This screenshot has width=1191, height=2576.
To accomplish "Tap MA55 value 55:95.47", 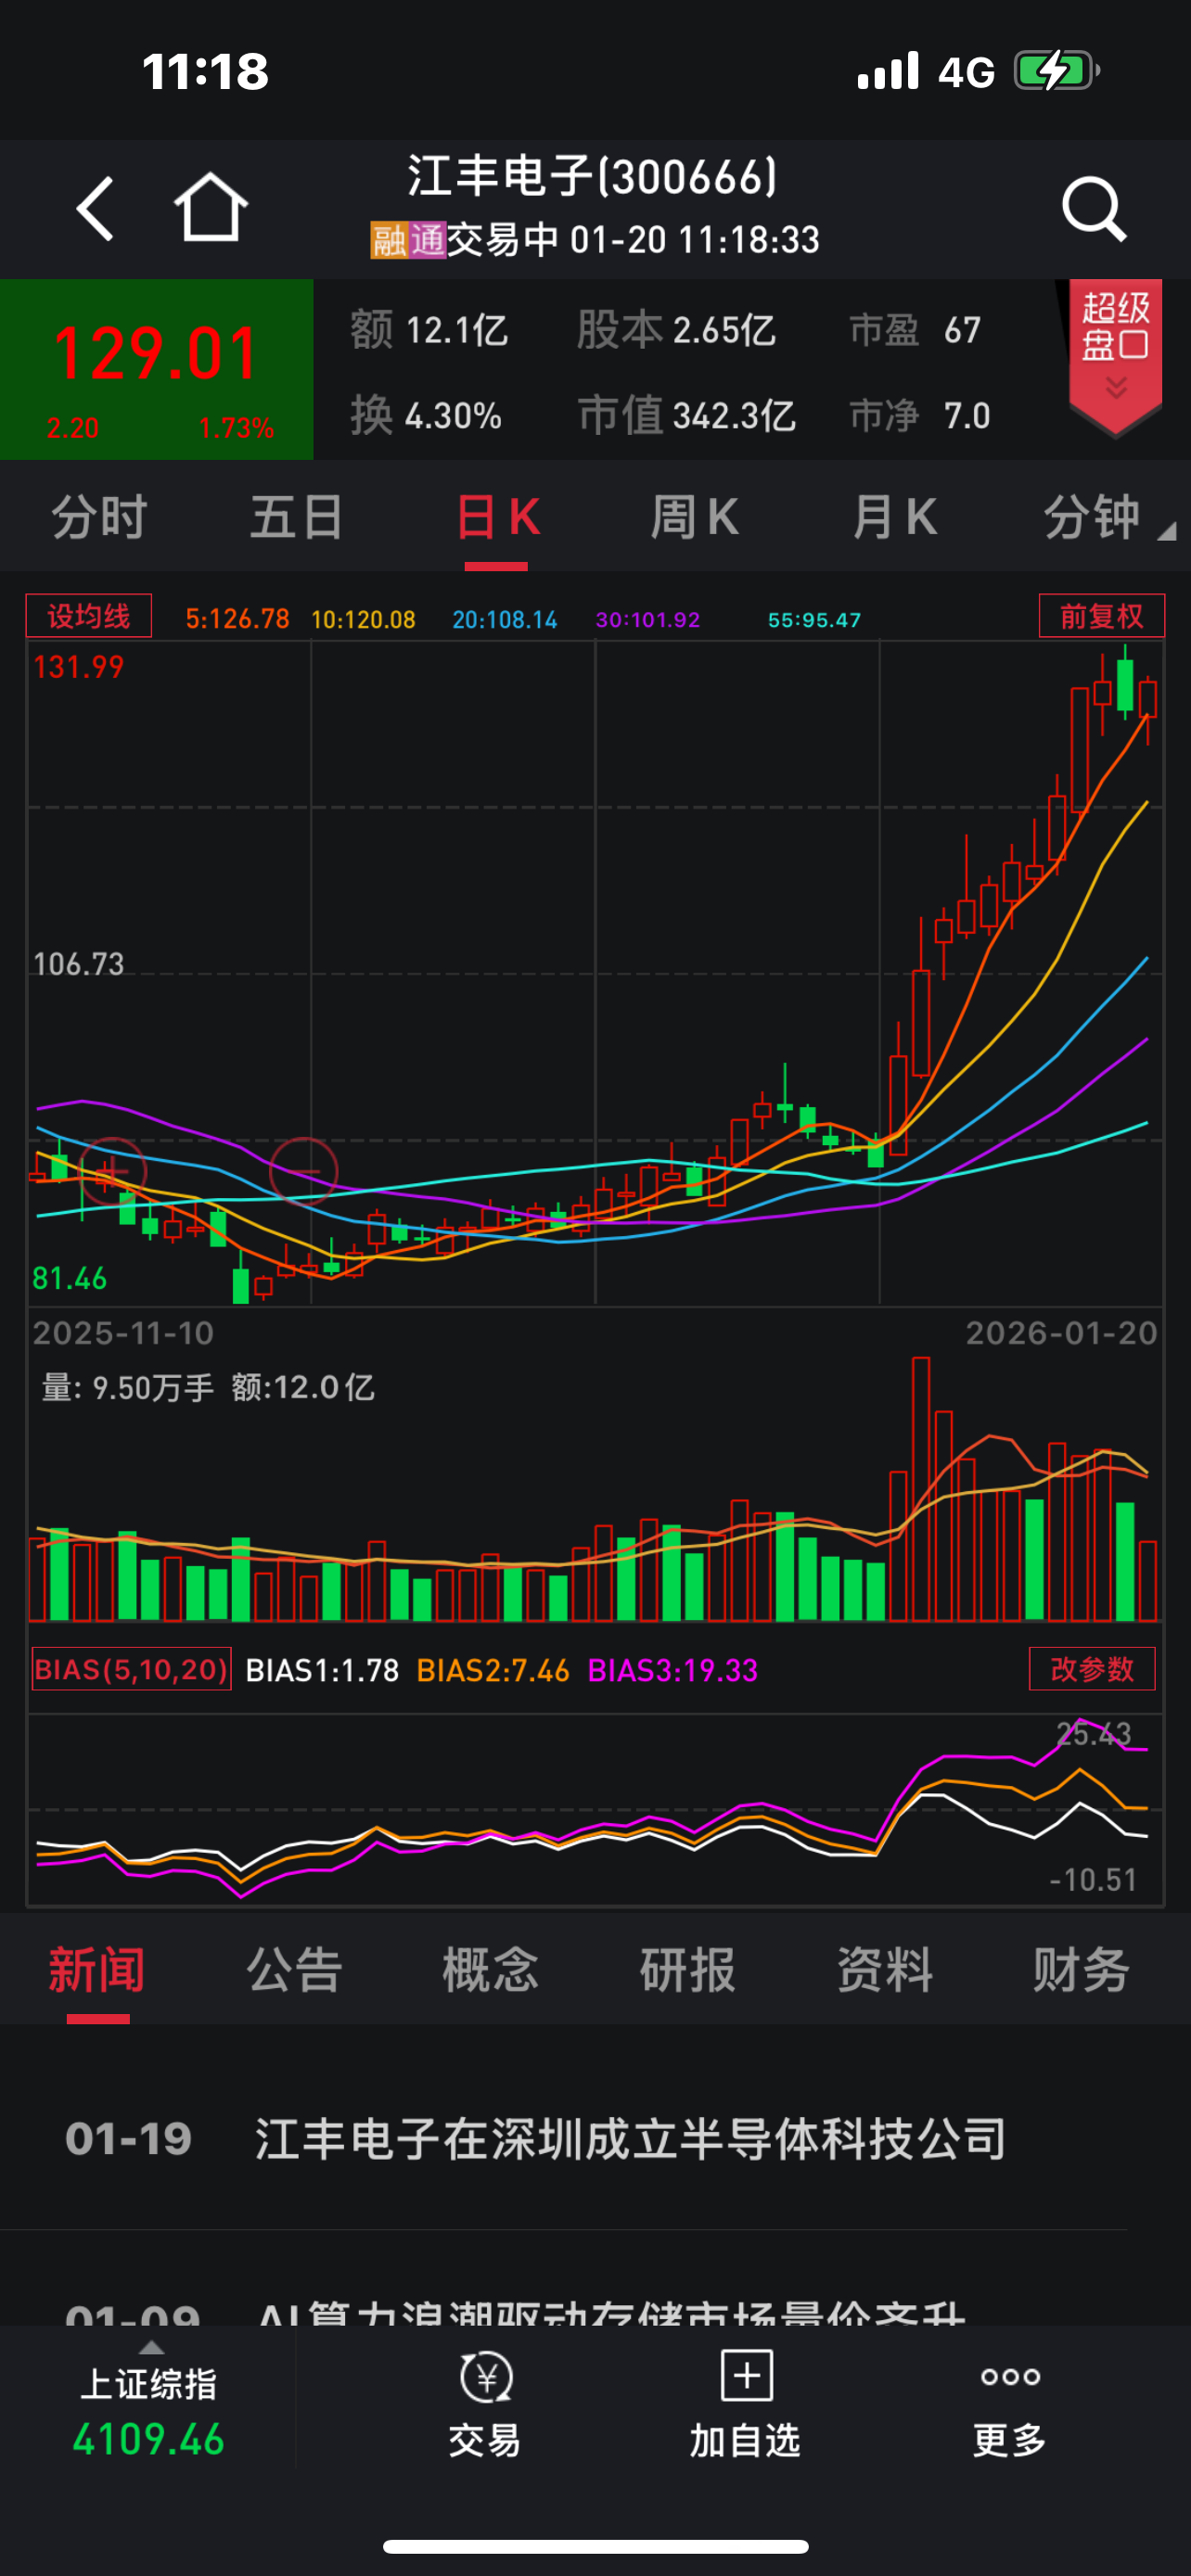I will click(x=814, y=619).
